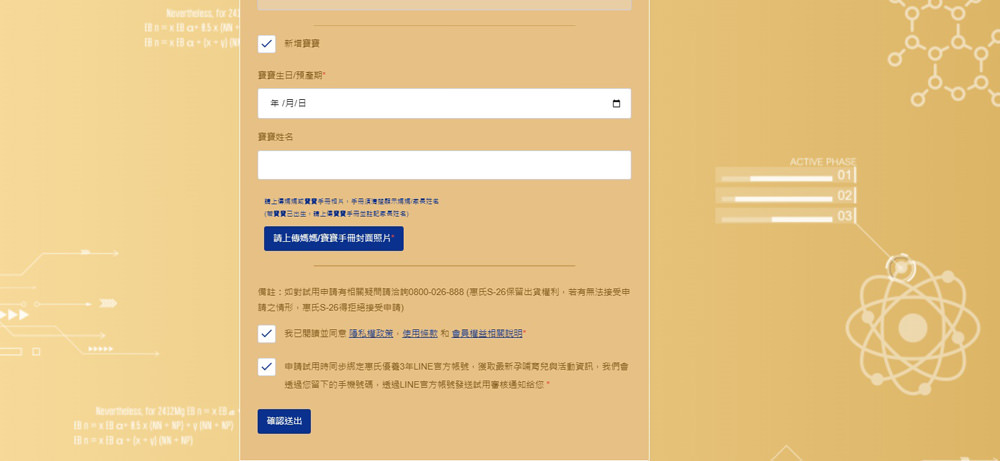Click the 寶寶生日/預產期 field label

tap(291, 75)
